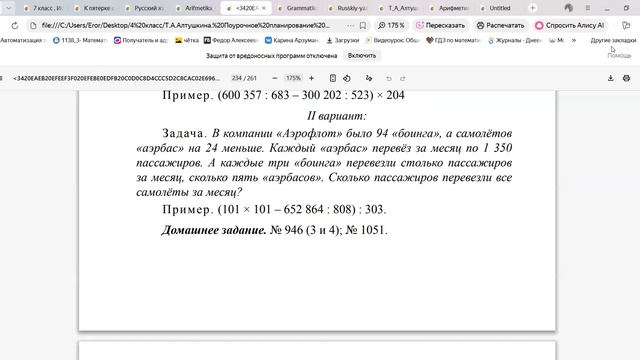
Task: Switch to the Т.А.Алтуш tab
Action: [399, 8]
